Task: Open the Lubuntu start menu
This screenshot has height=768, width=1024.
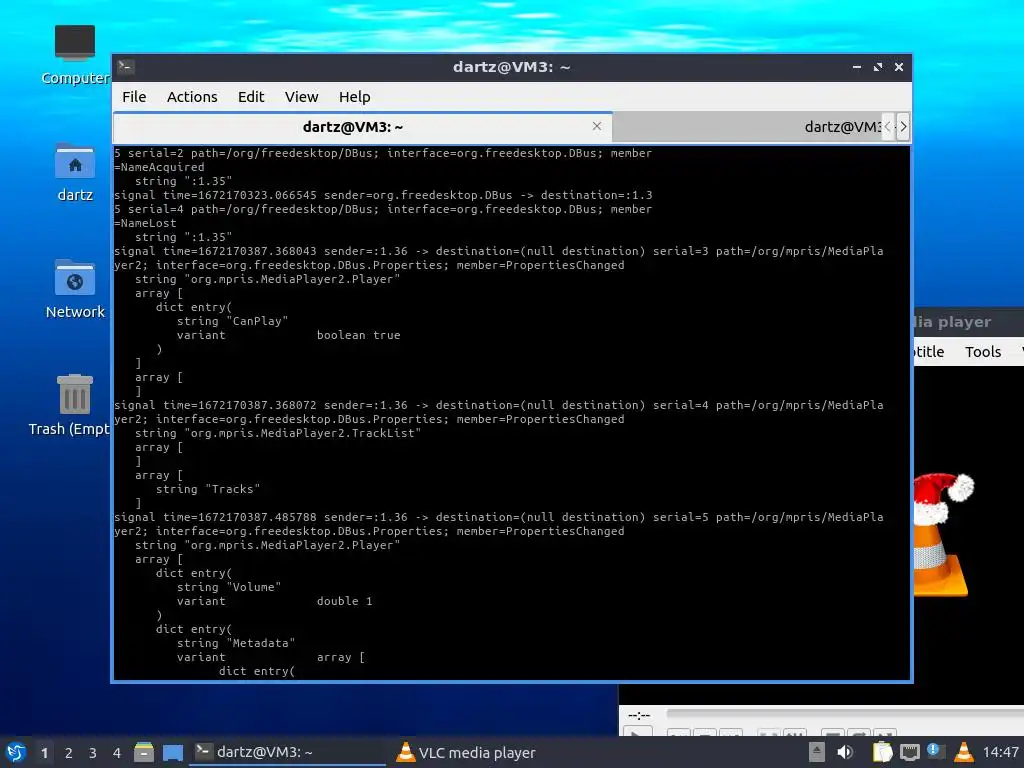Action: (x=15, y=753)
